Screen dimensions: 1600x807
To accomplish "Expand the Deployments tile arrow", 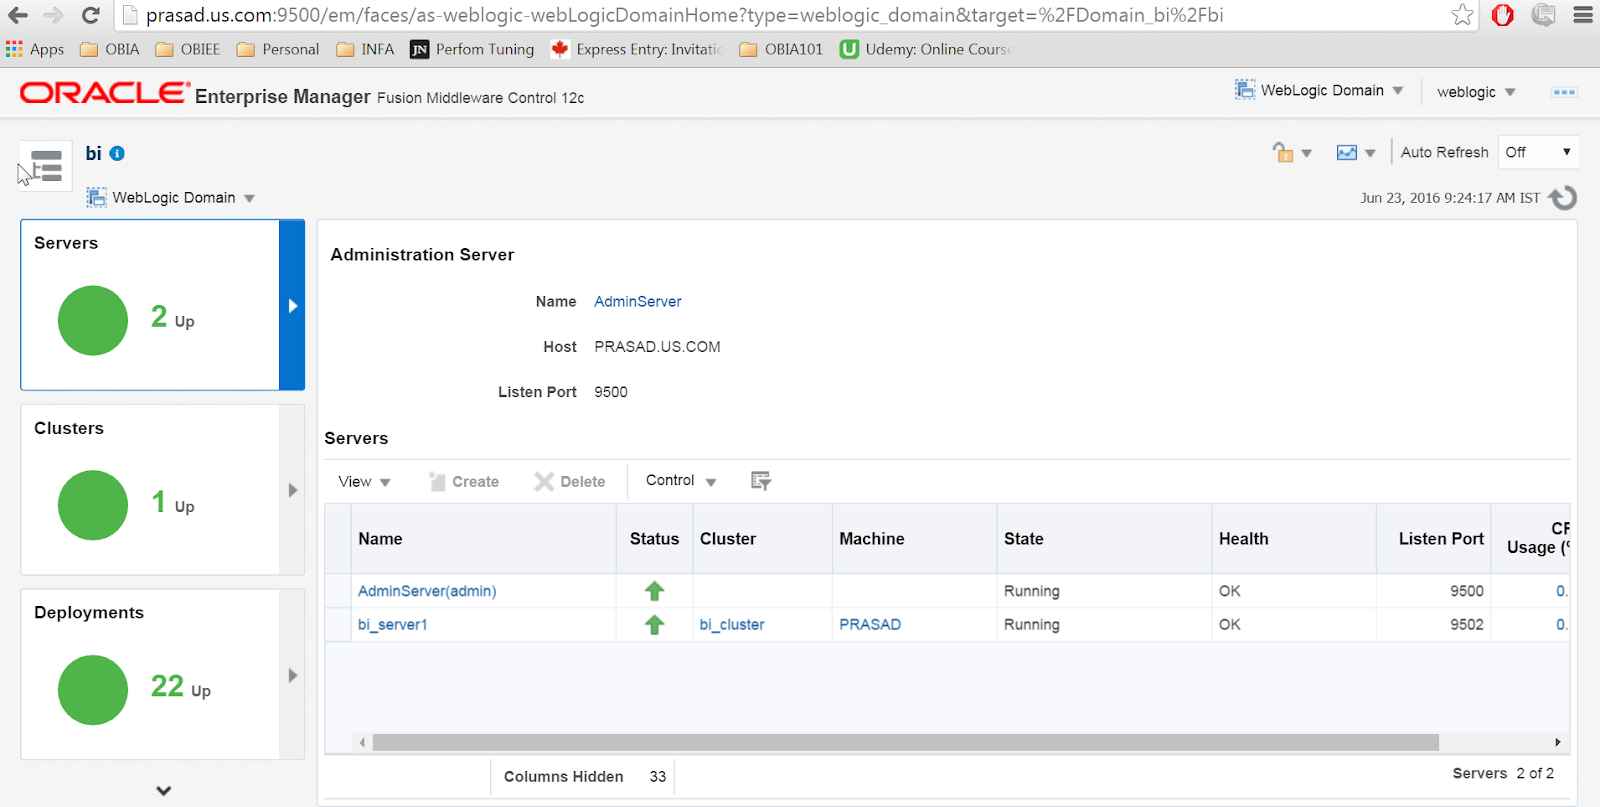I will (292, 675).
